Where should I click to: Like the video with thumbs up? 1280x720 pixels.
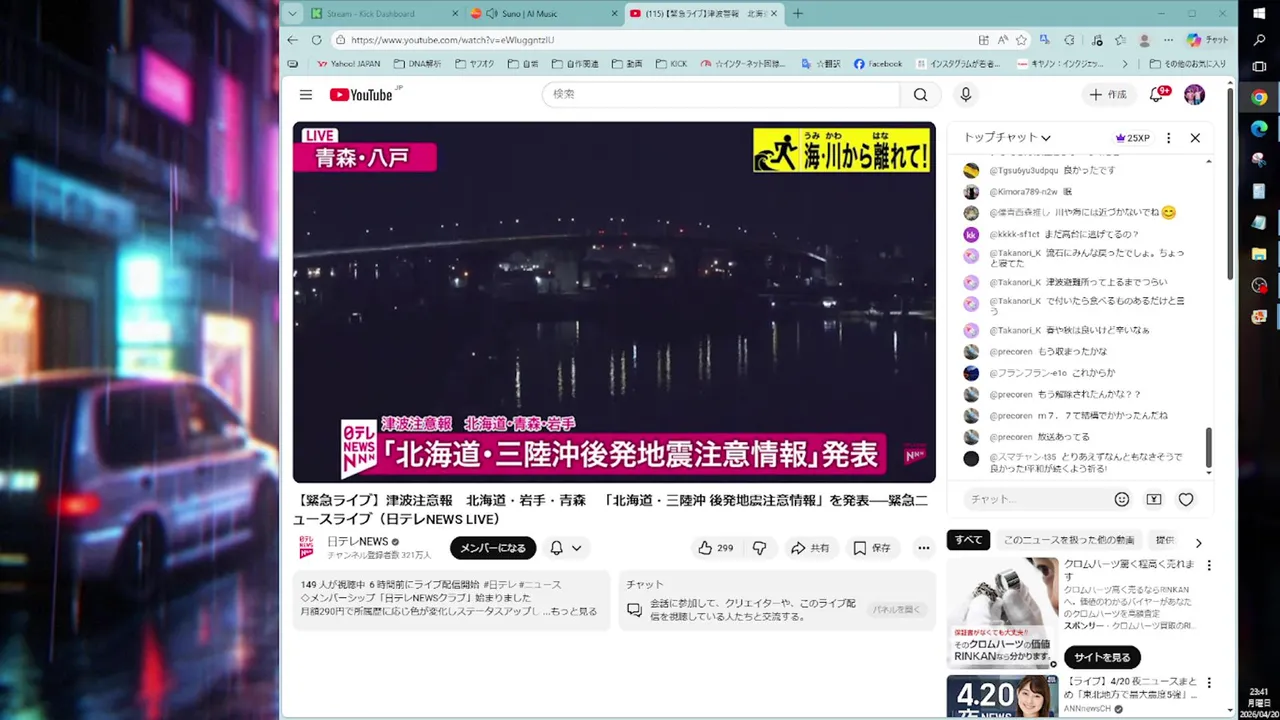(715, 548)
